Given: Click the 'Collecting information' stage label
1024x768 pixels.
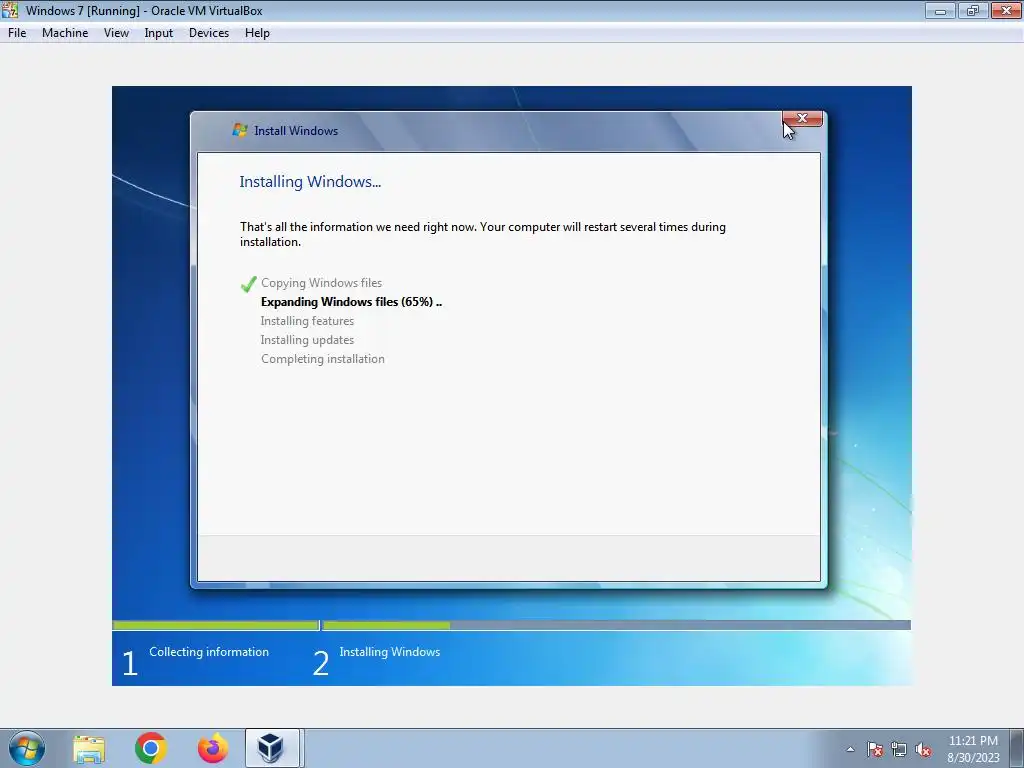Looking at the screenshot, I should pos(209,652).
